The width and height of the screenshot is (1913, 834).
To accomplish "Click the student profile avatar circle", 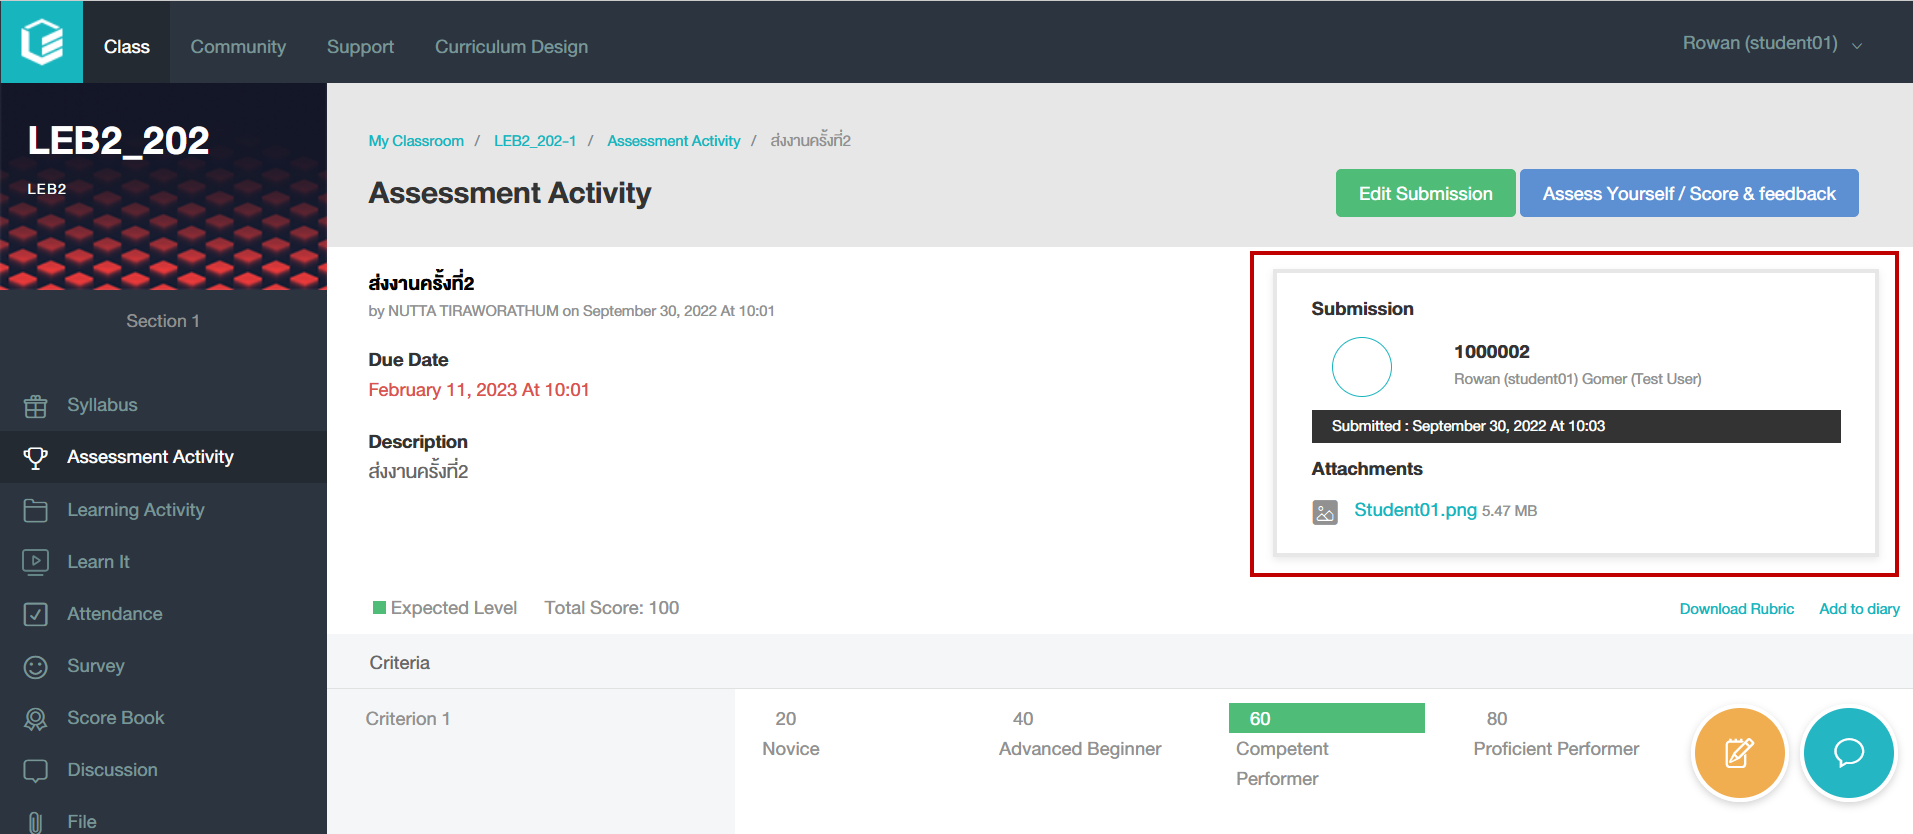I will point(1362,367).
